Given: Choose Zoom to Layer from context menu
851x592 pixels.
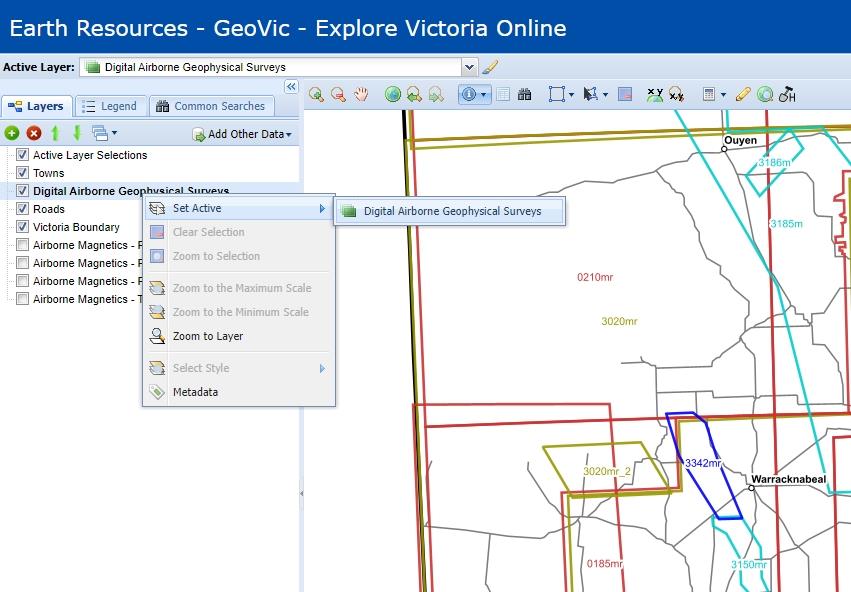Looking at the screenshot, I should [207, 336].
